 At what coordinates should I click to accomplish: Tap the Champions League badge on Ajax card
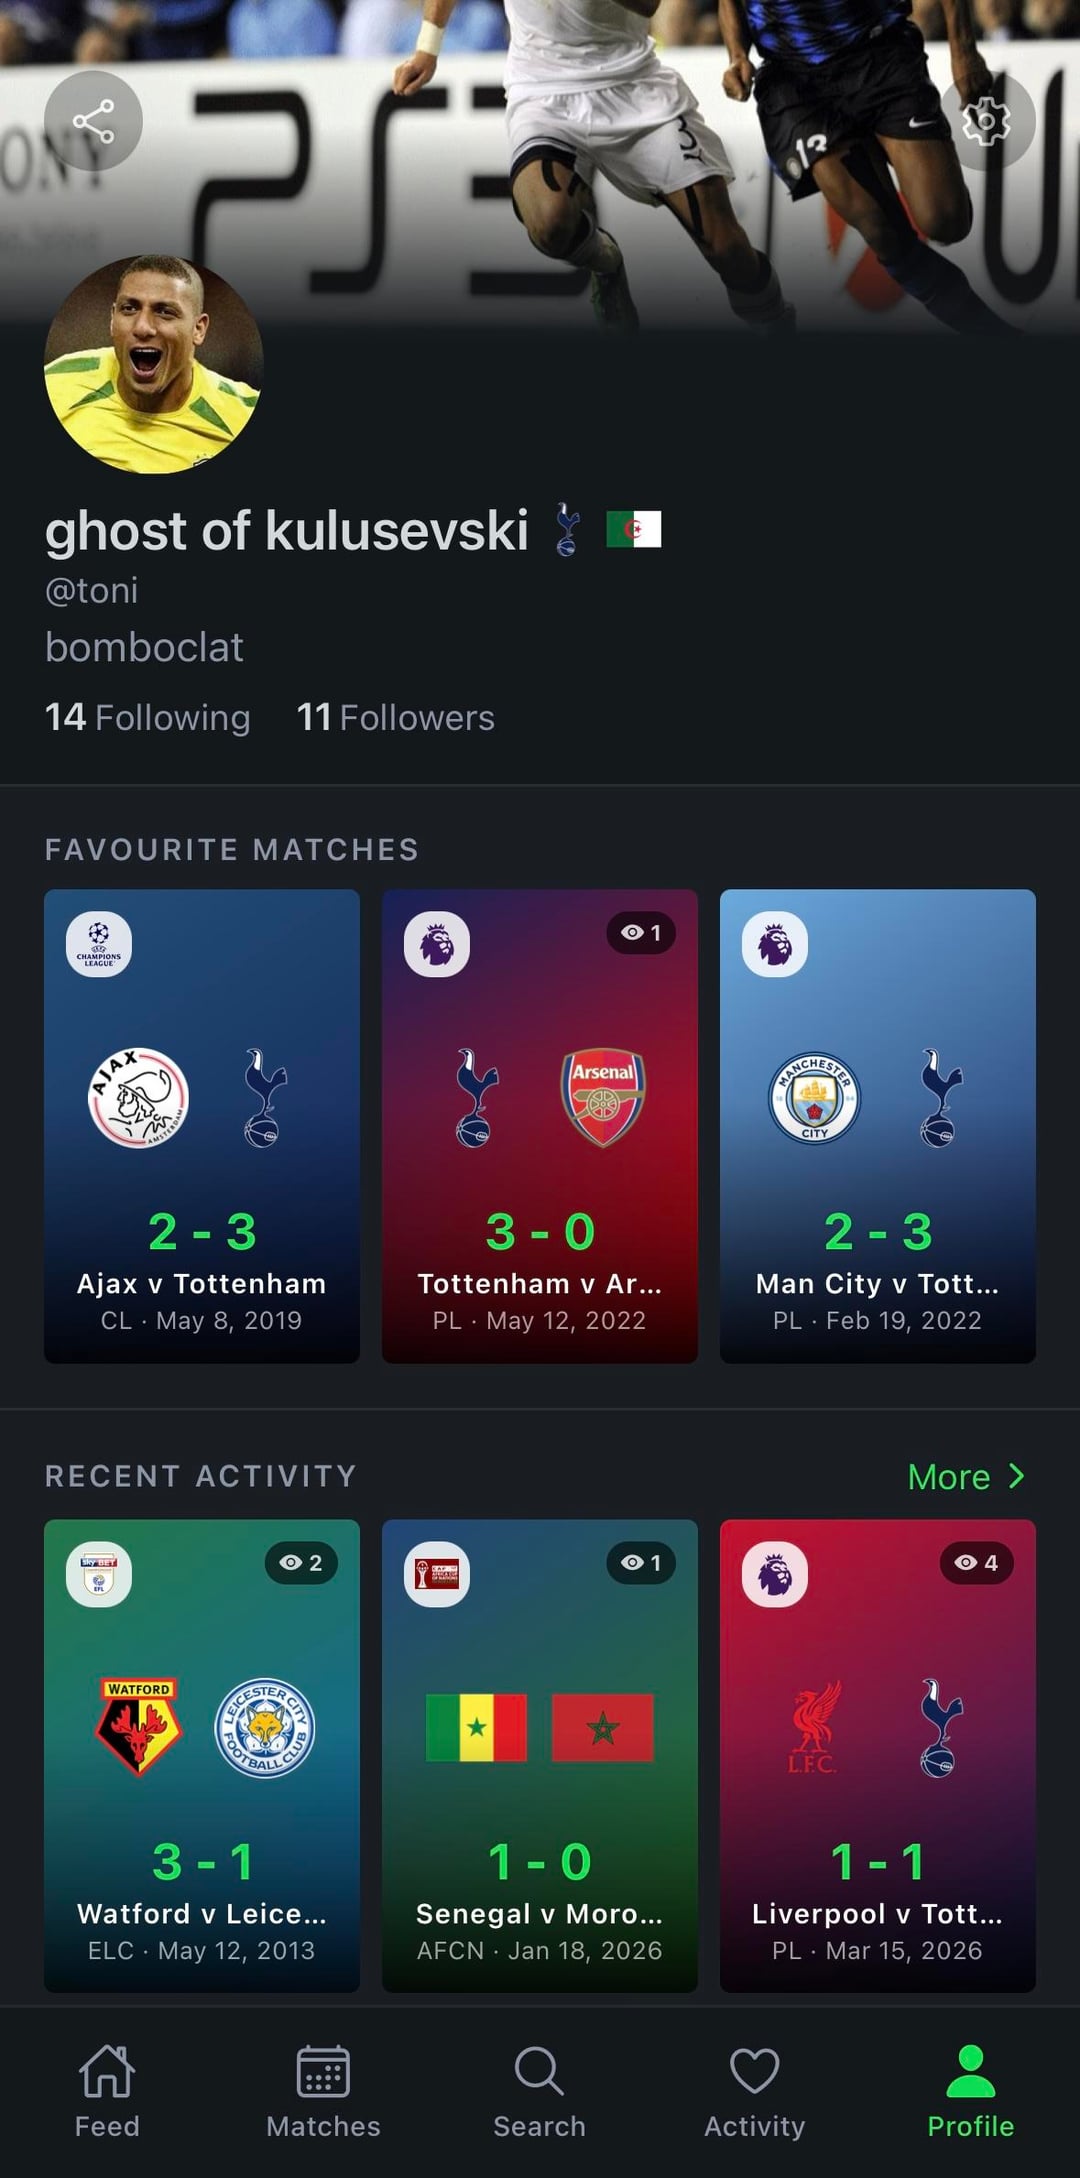click(x=99, y=943)
